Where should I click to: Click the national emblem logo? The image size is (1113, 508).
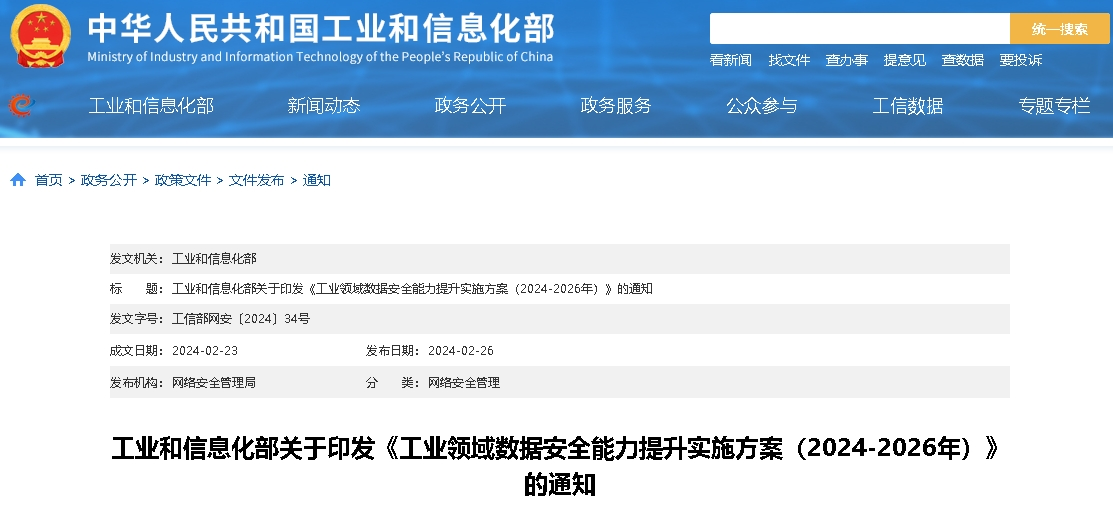click(40, 35)
